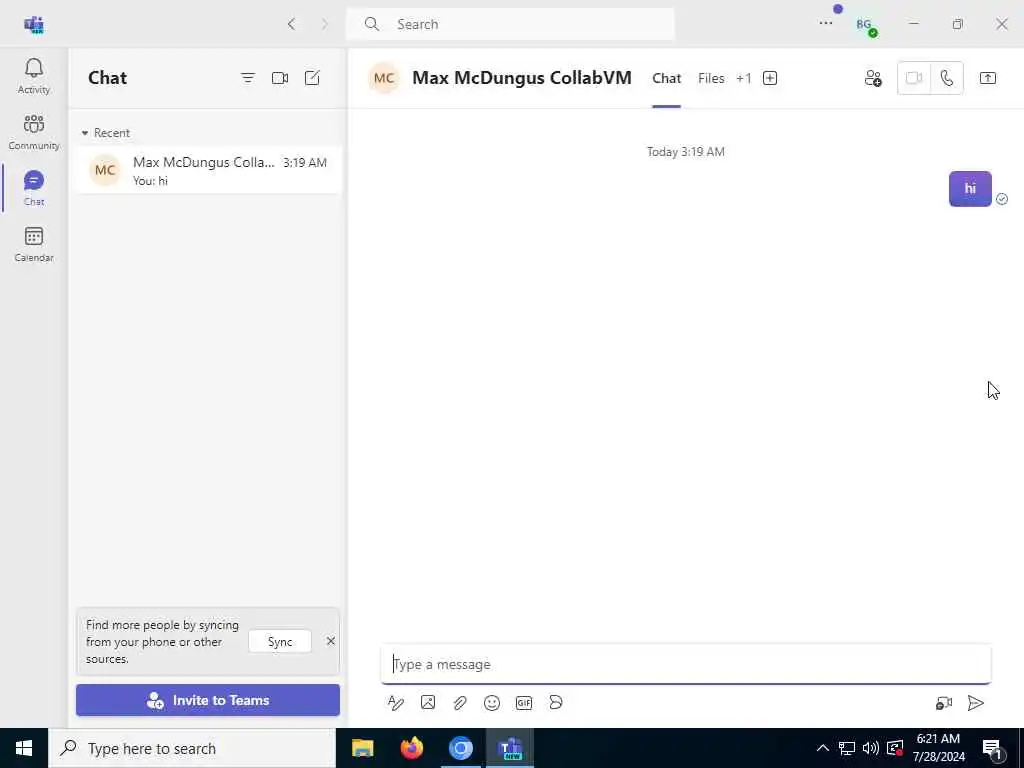
Task: Open Settings and more ellipsis
Action: coord(825,24)
